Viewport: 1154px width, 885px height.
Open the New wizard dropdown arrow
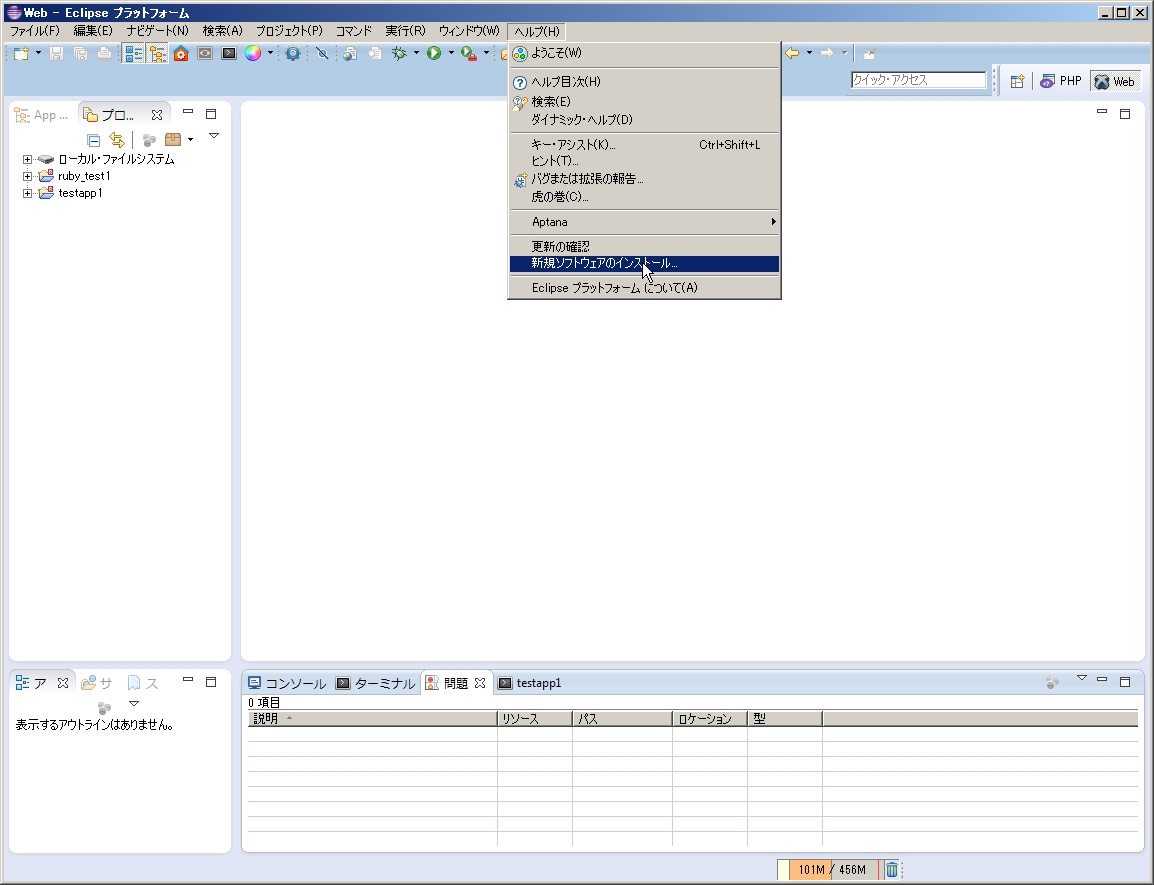click(x=38, y=53)
